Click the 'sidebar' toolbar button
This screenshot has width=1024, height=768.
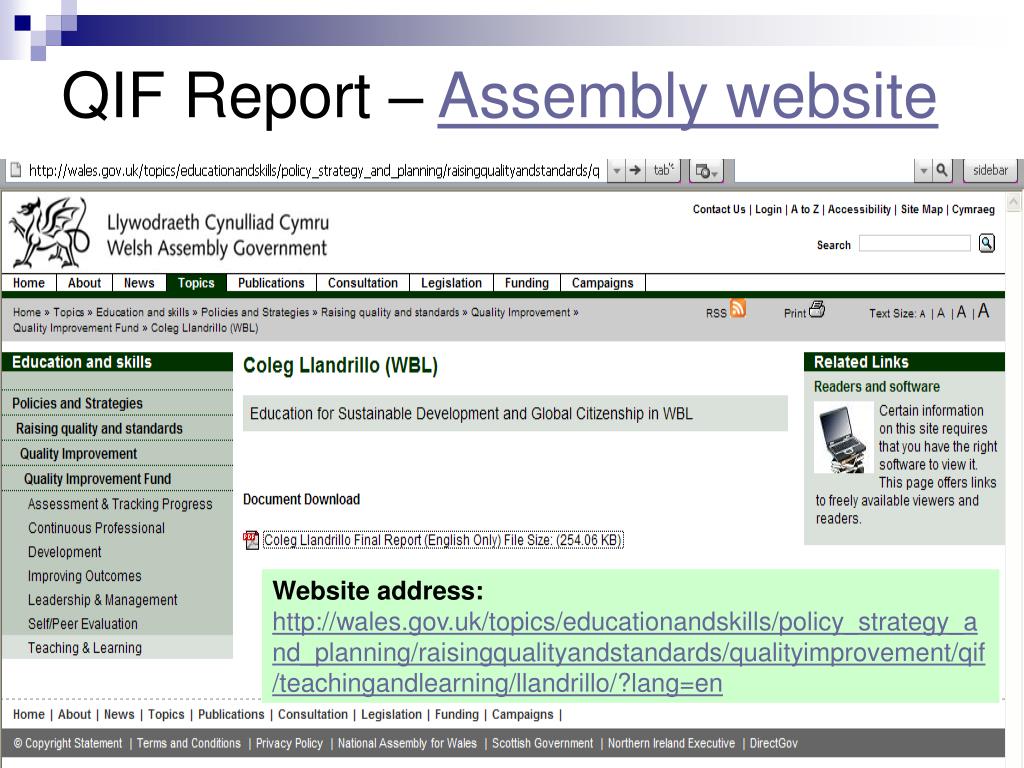(x=990, y=170)
